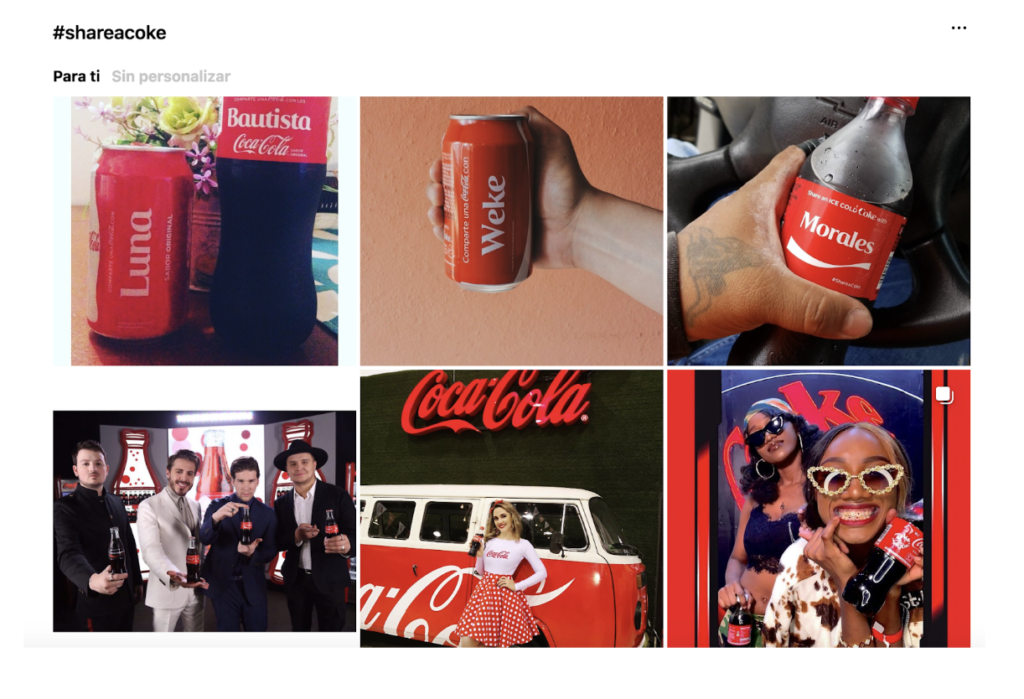Switch to the Para ti tab
The image size is (1024, 699).
pos(76,76)
